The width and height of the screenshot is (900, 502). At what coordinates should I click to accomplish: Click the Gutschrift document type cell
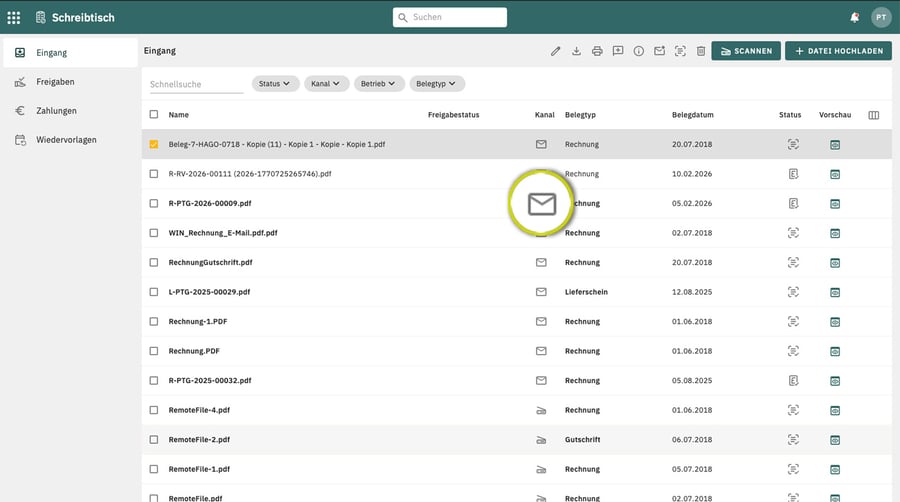(x=583, y=439)
